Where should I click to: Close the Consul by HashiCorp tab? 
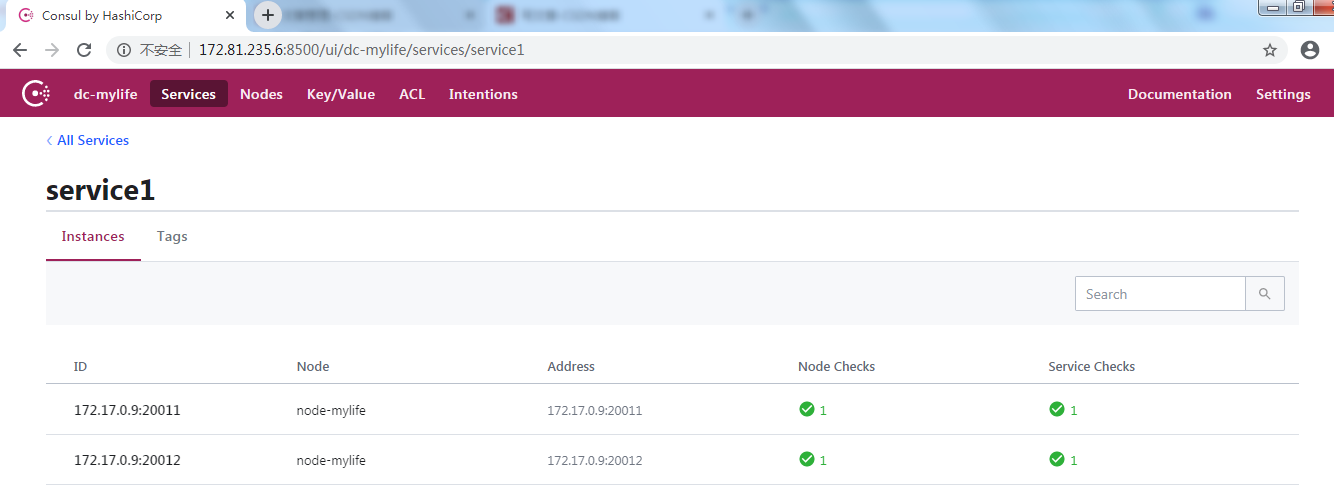pos(231,16)
